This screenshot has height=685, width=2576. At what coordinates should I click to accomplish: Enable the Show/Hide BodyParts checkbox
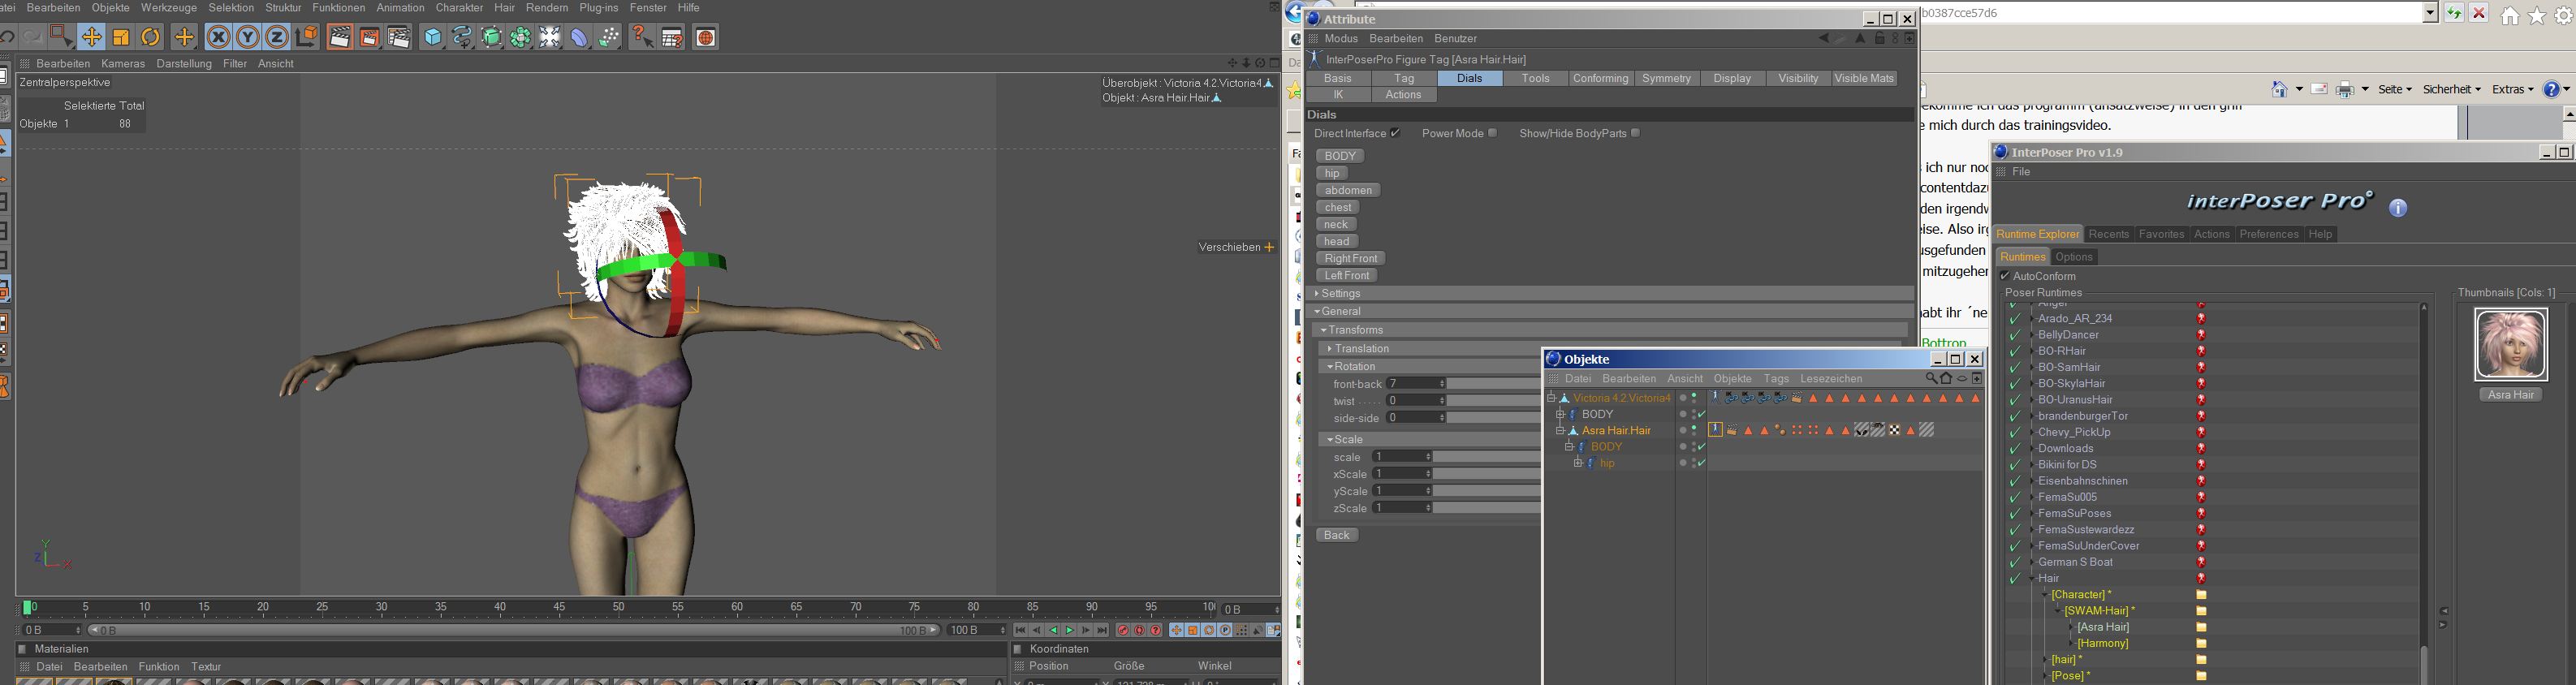coord(1635,133)
